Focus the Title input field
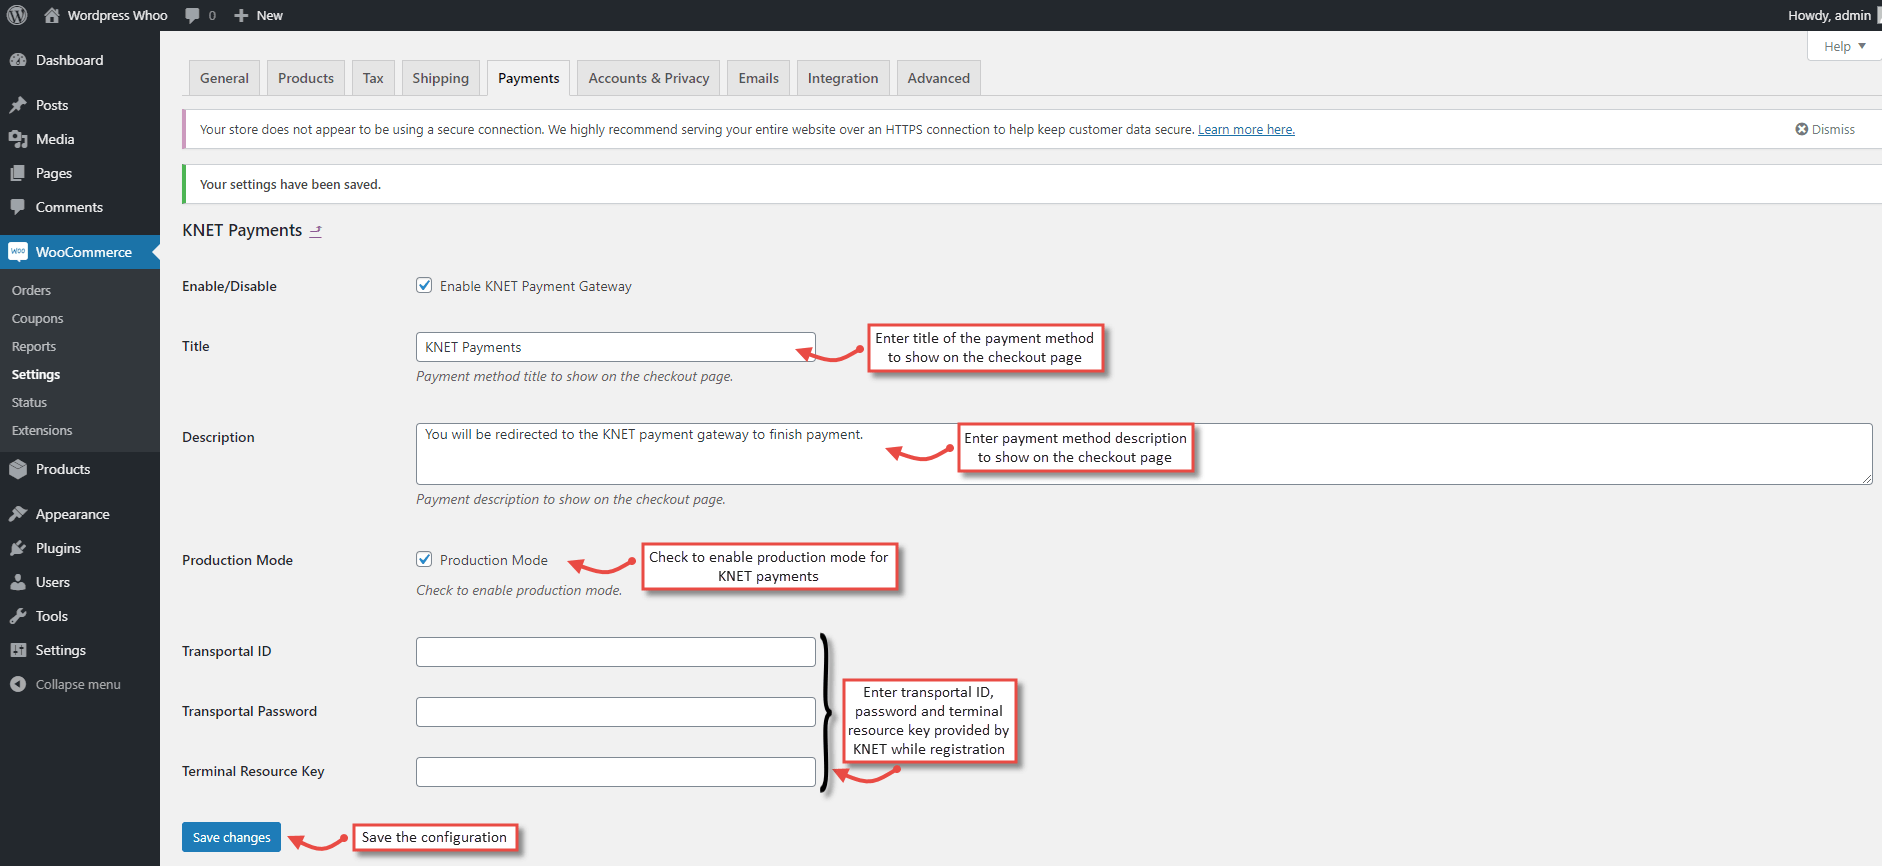The height and width of the screenshot is (866, 1882). click(616, 347)
